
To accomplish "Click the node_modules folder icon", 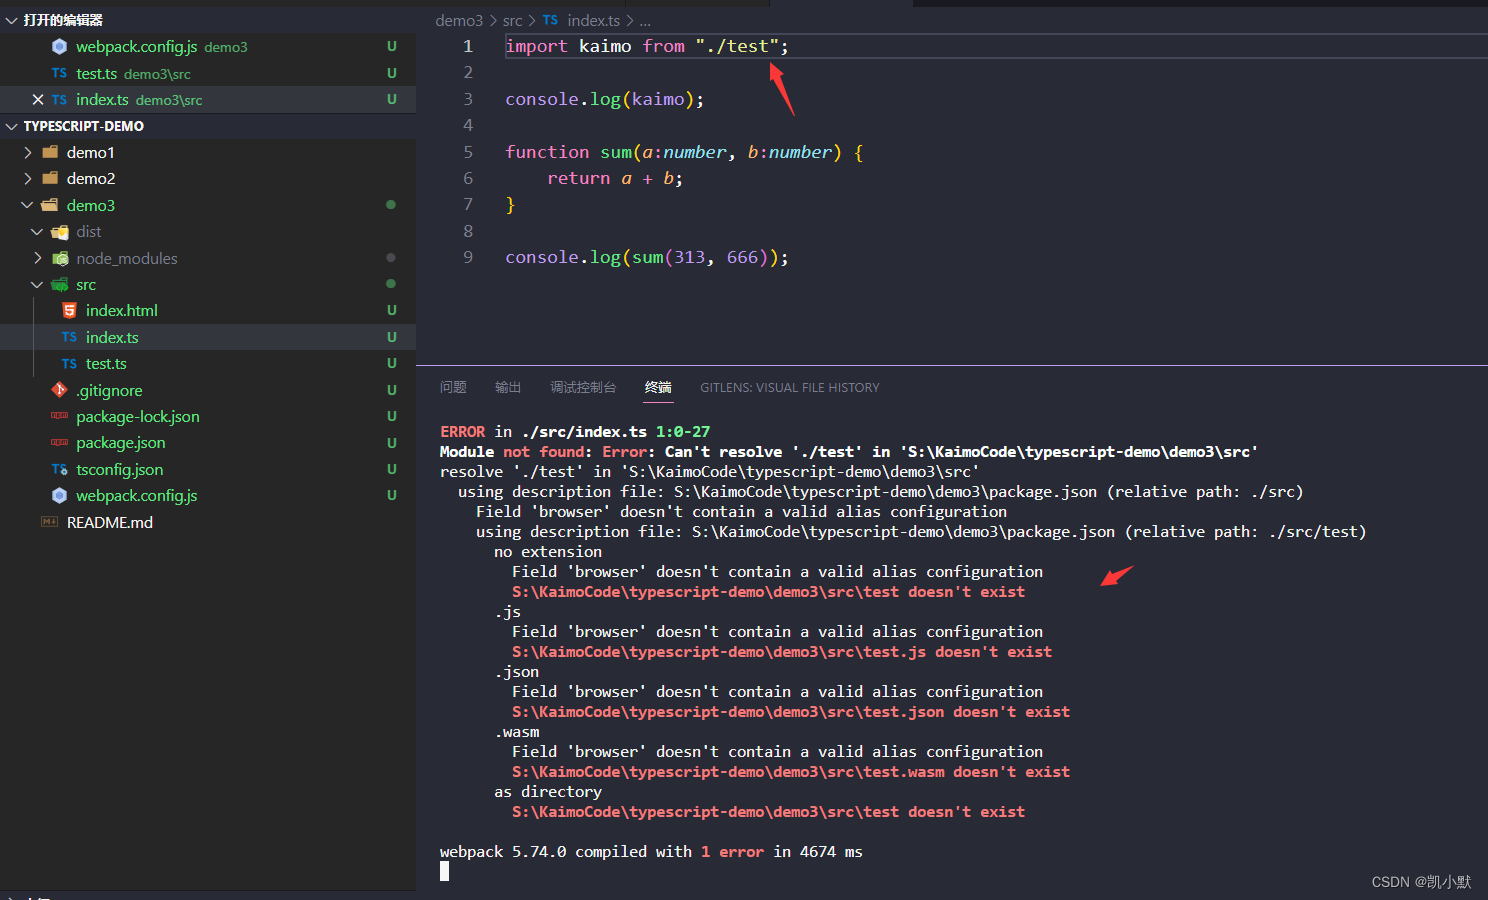I will pos(60,258).
